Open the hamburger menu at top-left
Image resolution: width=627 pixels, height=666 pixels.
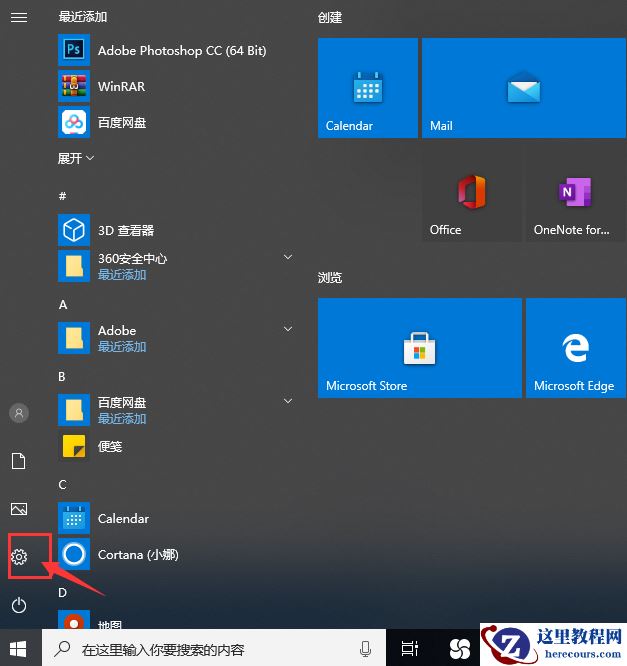[19, 17]
